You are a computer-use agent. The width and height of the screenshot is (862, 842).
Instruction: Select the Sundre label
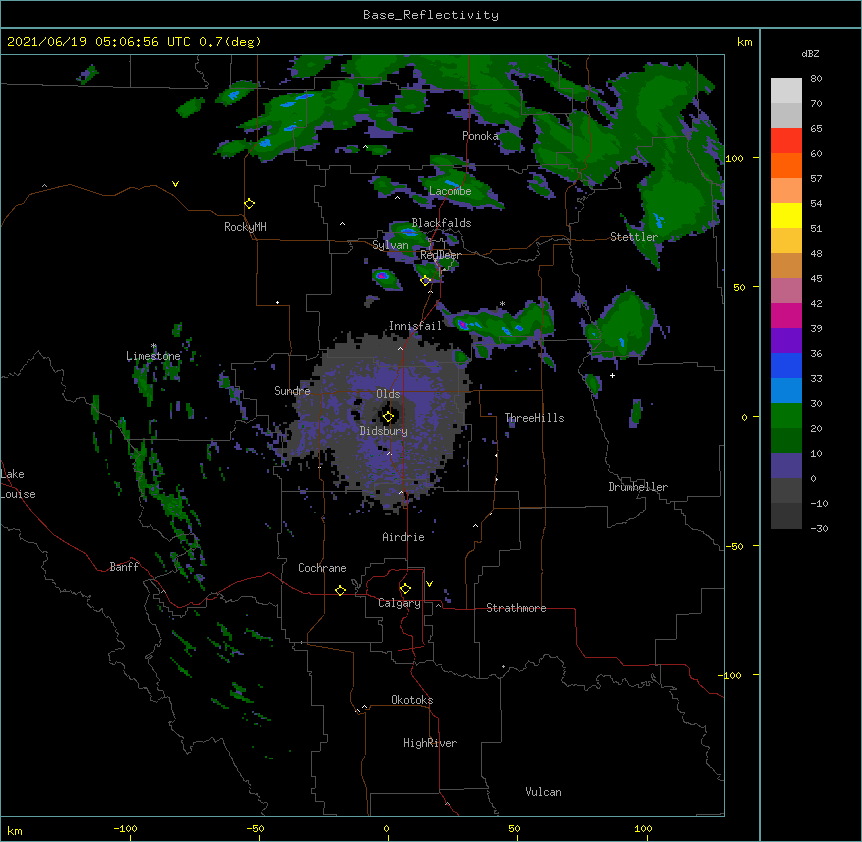(x=292, y=391)
